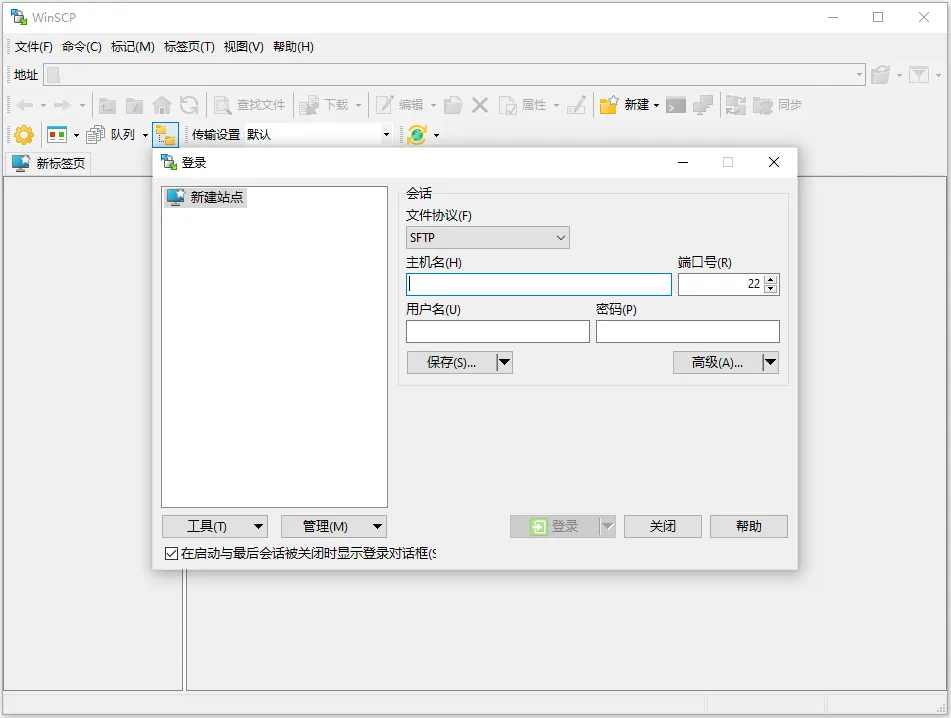Viewport: 951px width, 718px height.
Task: Open the 标记(M) menu
Action: (x=132, y=47)
